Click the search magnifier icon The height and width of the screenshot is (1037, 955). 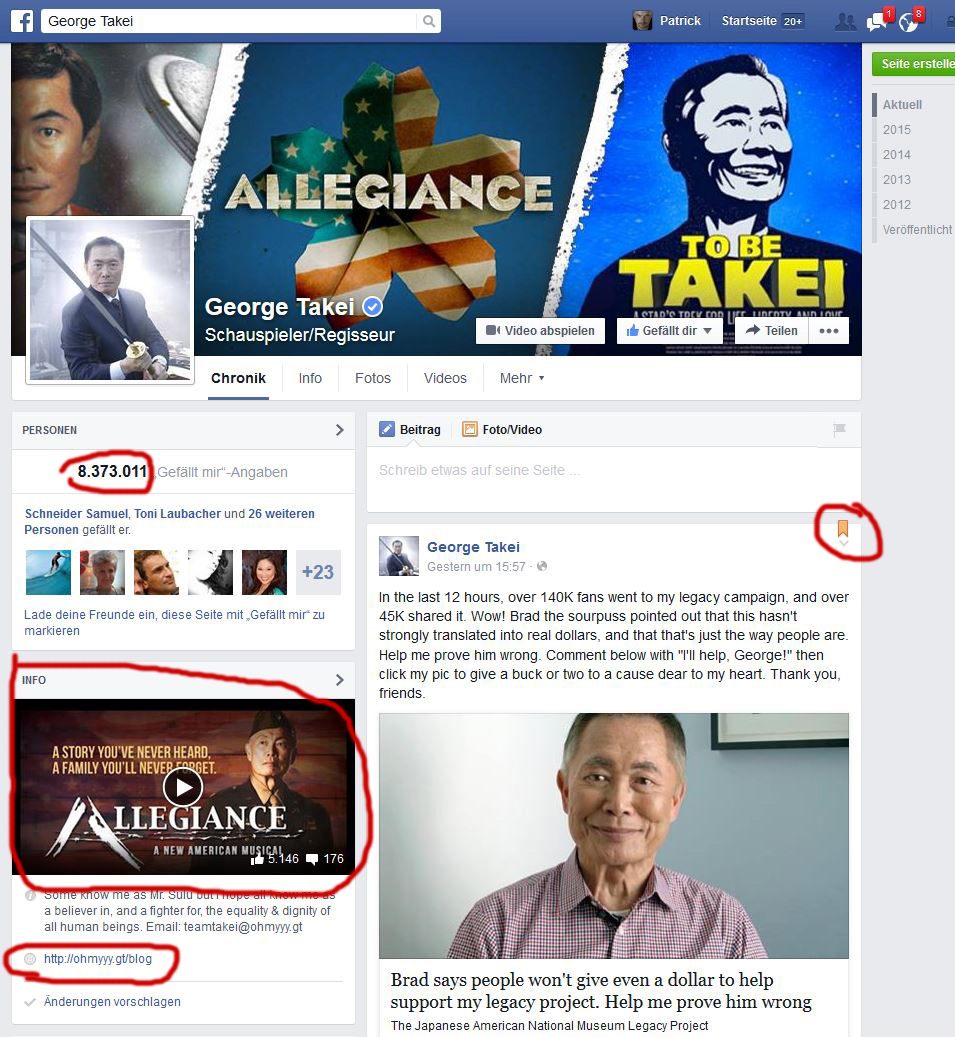point(429,21)
